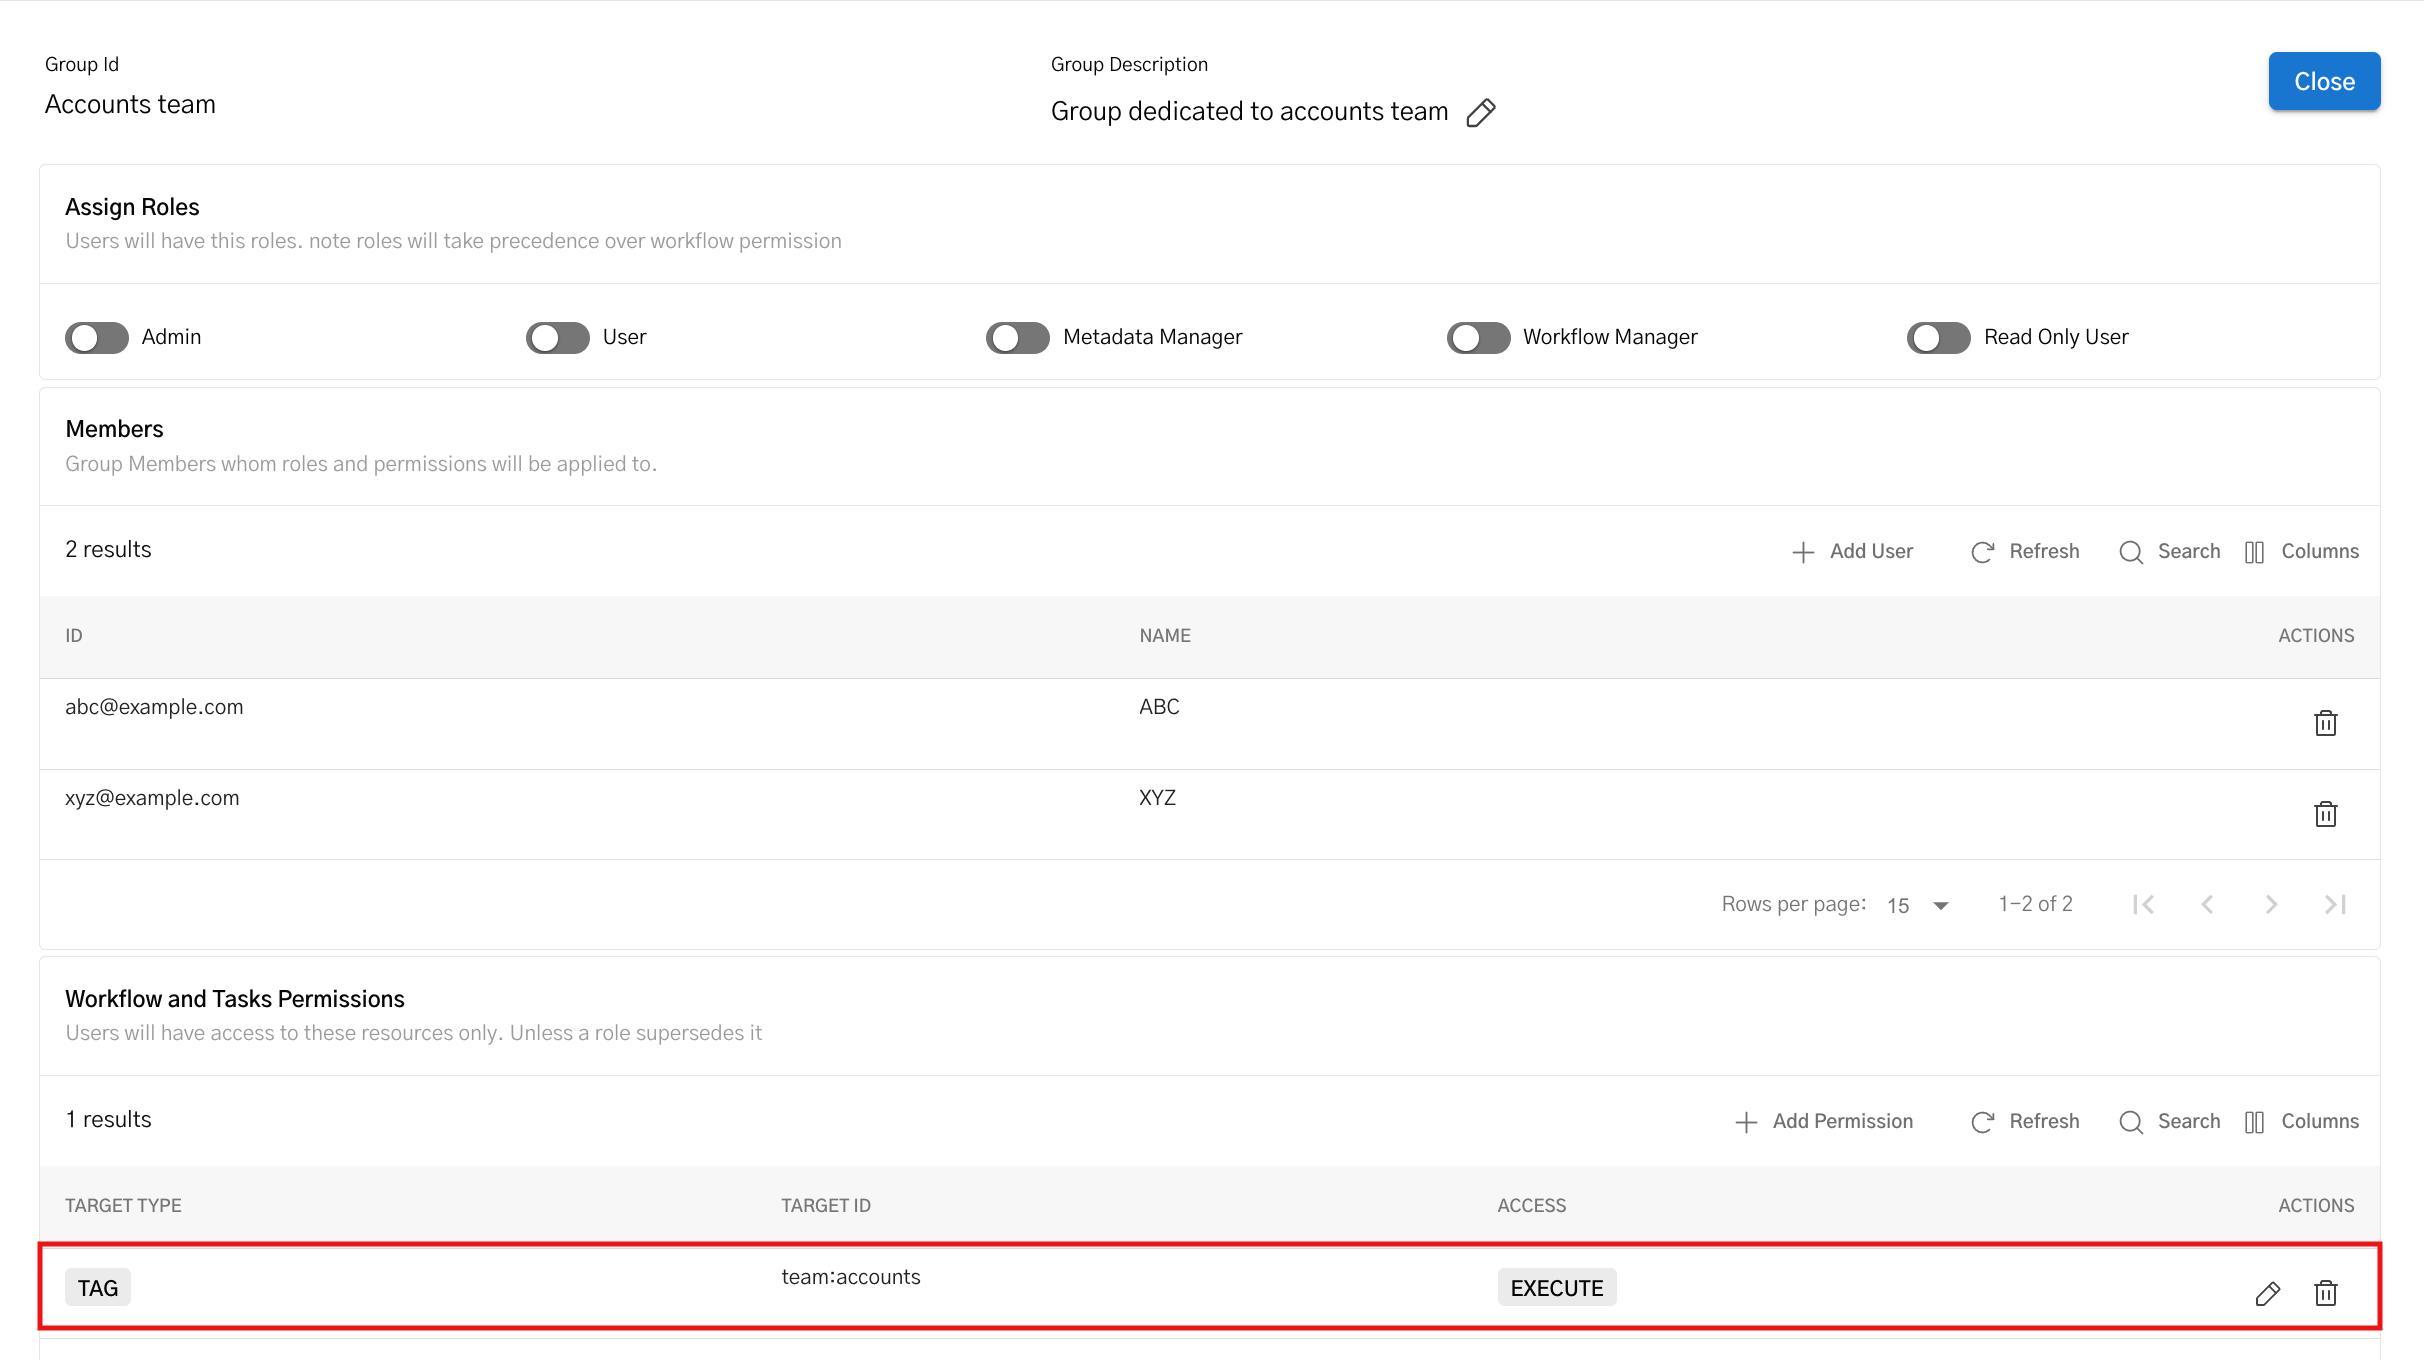
Task: Click the Close button
Action: pyautogui.click(x=2324, y=81)
